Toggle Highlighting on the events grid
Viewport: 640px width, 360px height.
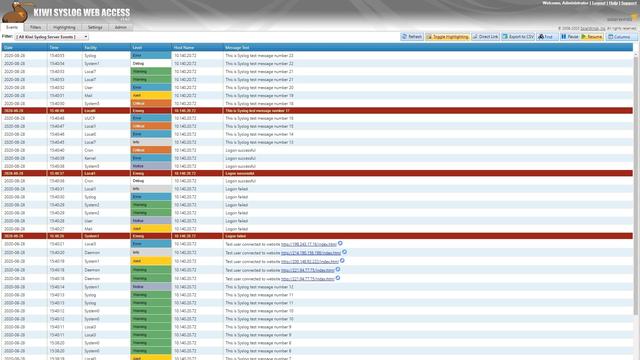[x=448, y=37]
